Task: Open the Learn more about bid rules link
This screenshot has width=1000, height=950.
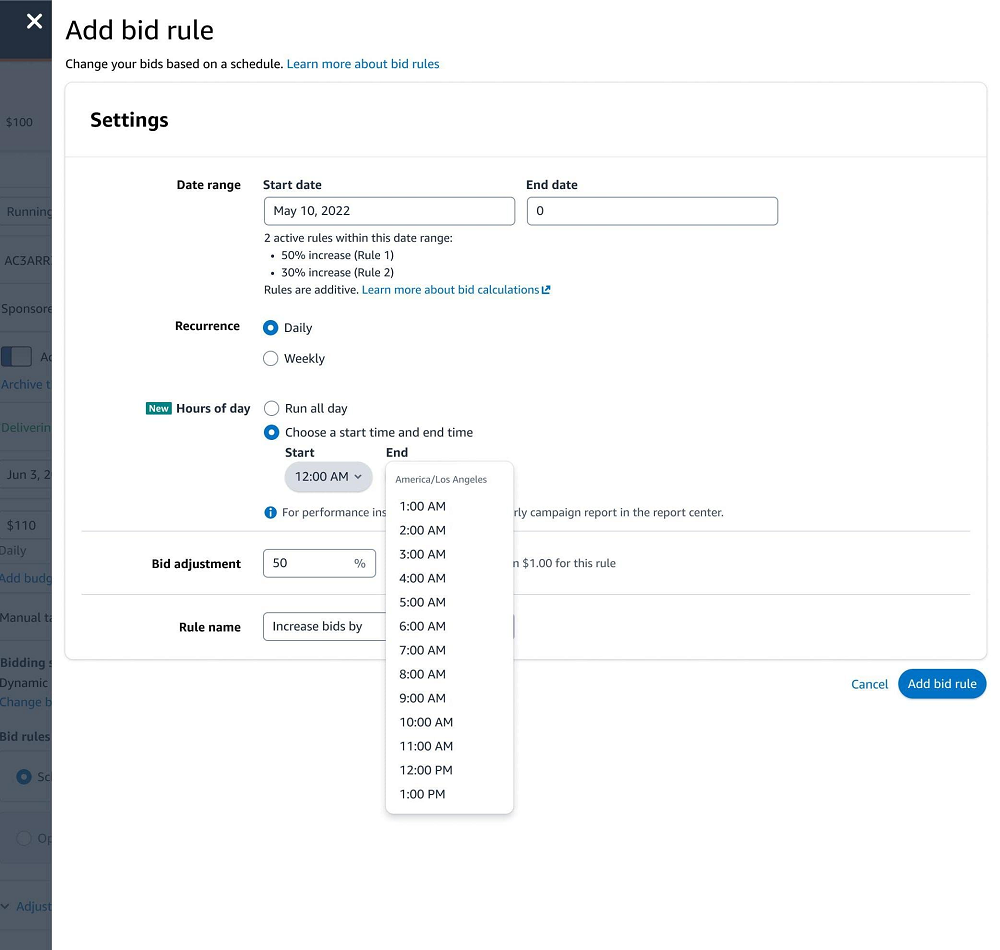Action: (x=363, y=63)
